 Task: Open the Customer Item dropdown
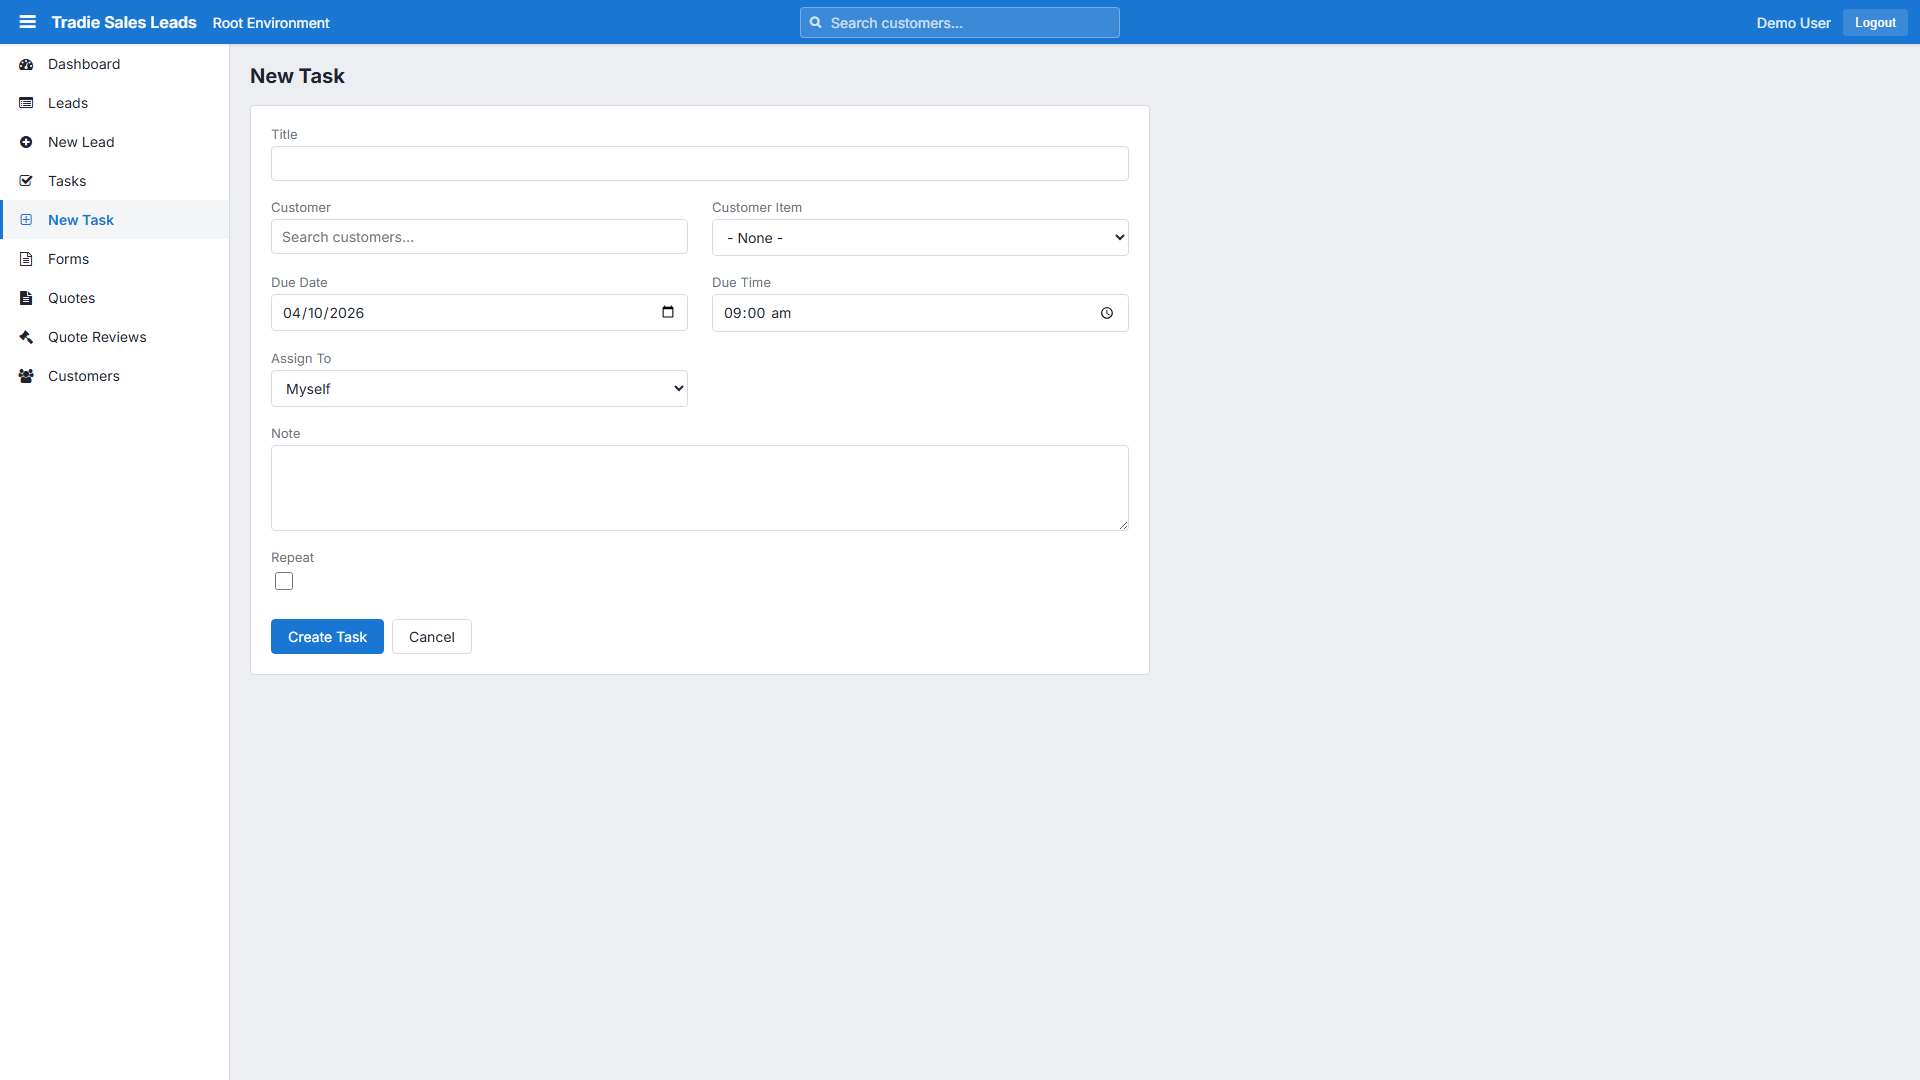click(x=920, y=238)
